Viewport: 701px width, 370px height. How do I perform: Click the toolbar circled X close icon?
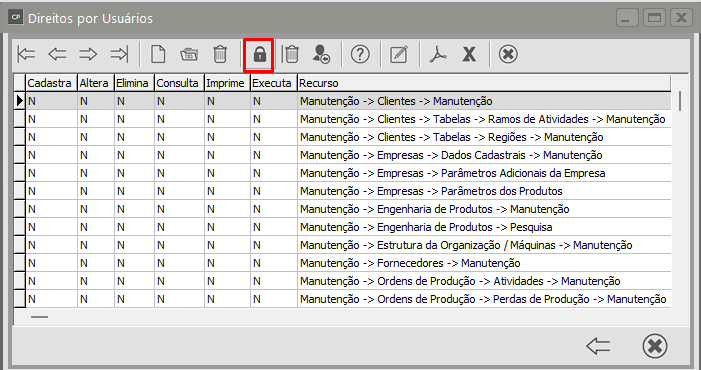point(508,55)
